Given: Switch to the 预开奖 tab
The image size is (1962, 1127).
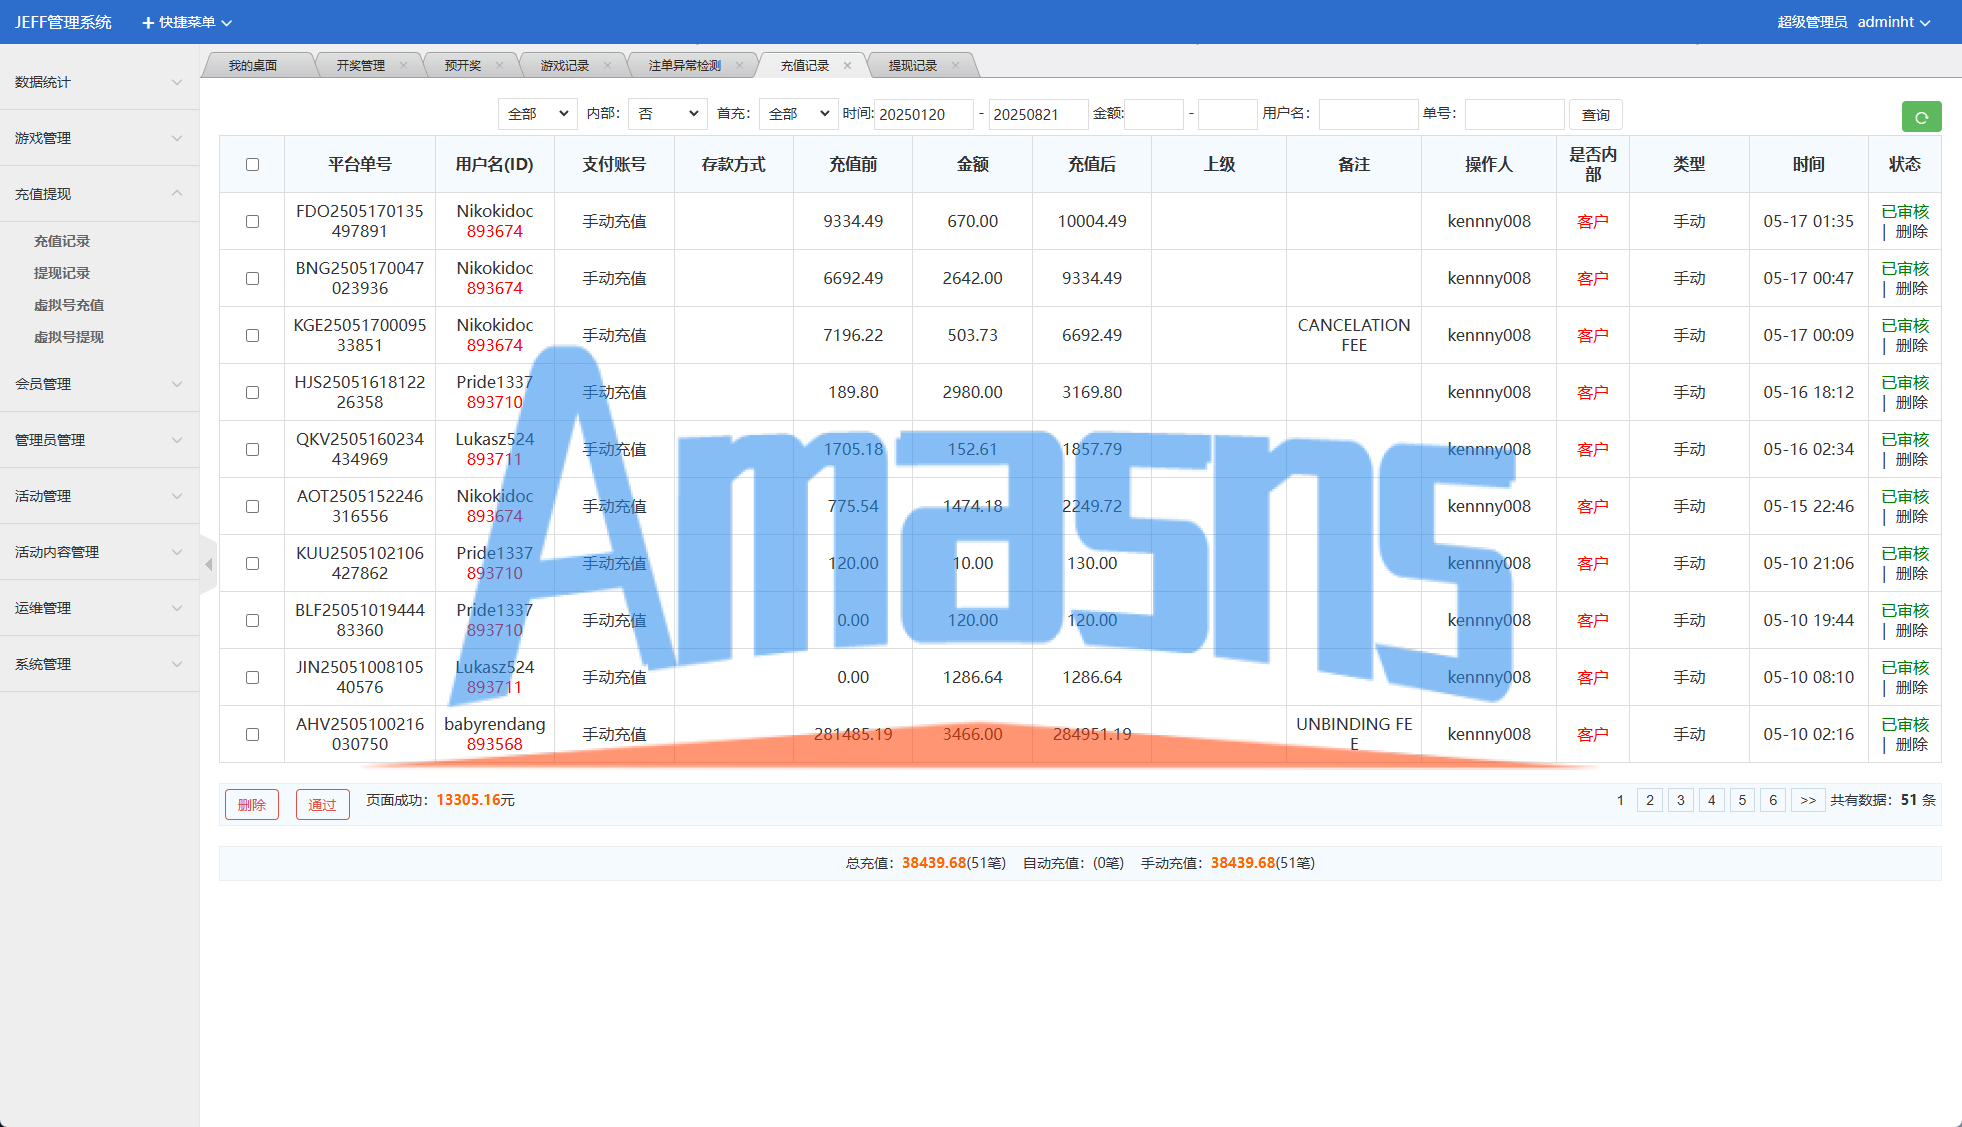Looking at the screenshot, I should pyautogui.click(x=463, y=66).
